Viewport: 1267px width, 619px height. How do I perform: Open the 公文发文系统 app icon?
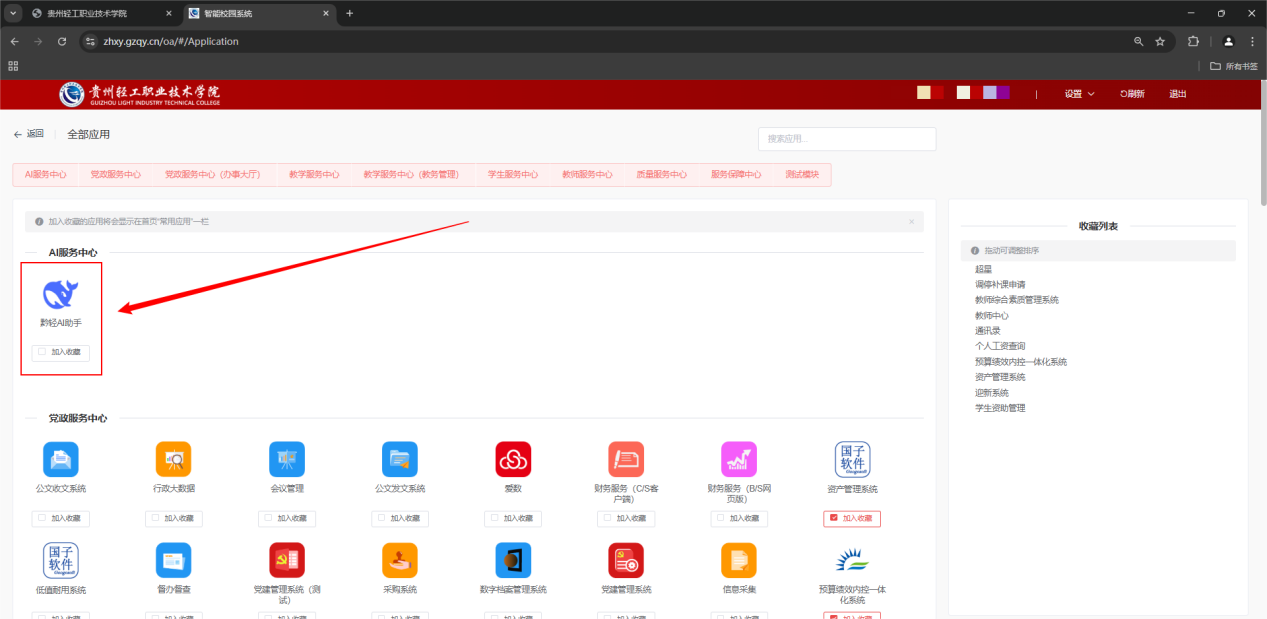click(400, 459)
